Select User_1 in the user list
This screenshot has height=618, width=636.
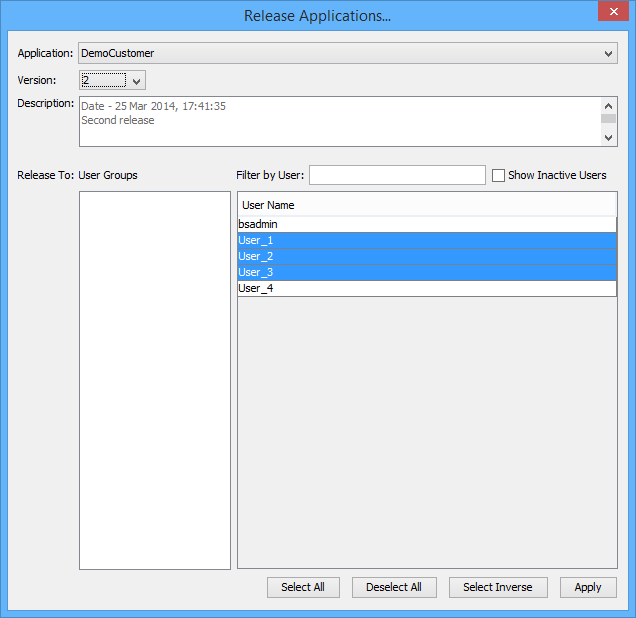pos(426,241)
